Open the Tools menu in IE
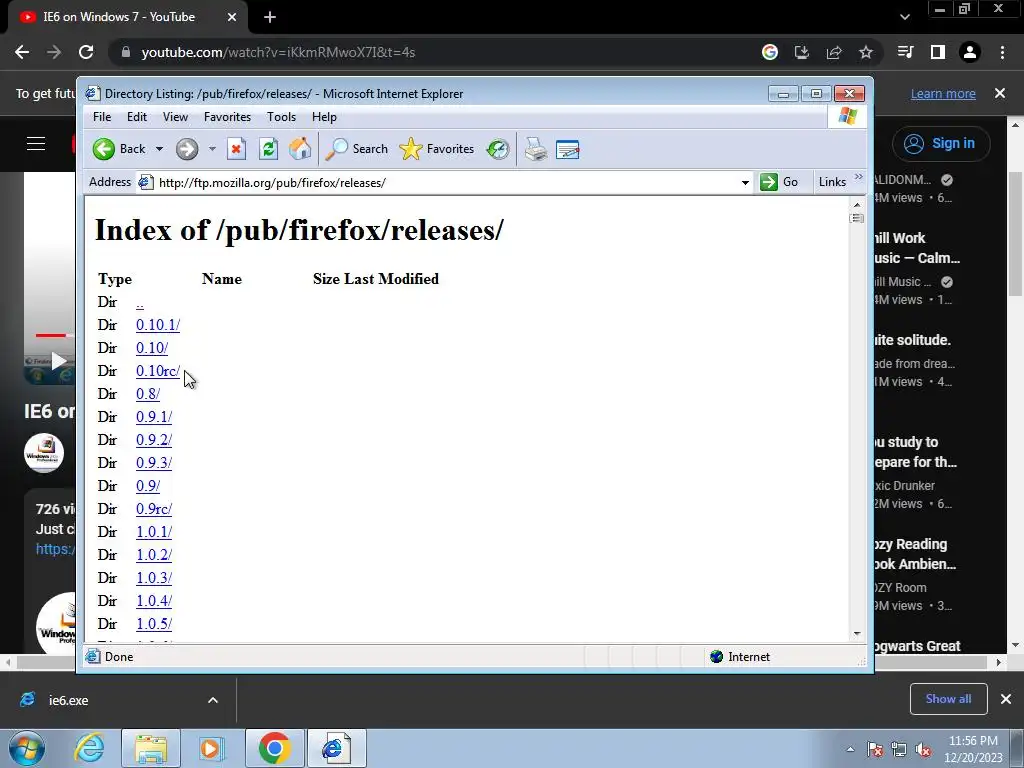The height and width of the screenshot is (768, 1024). coord(281,117)
